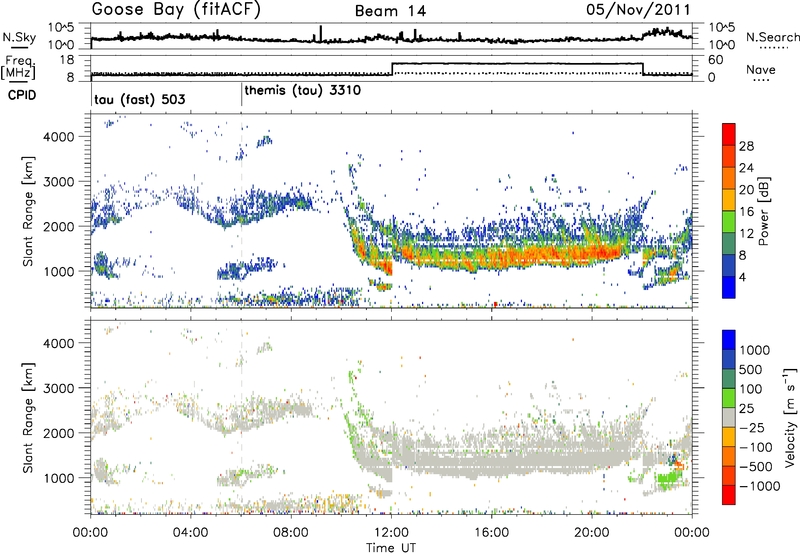Click the solid line sample under "N.Sky"
Screen dimensions: 800x554
pos(19,48)
